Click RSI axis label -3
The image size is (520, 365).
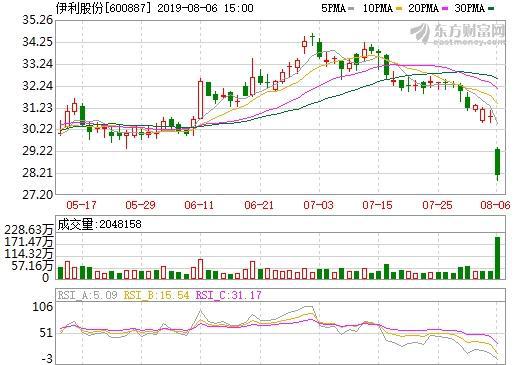(48, 359)
